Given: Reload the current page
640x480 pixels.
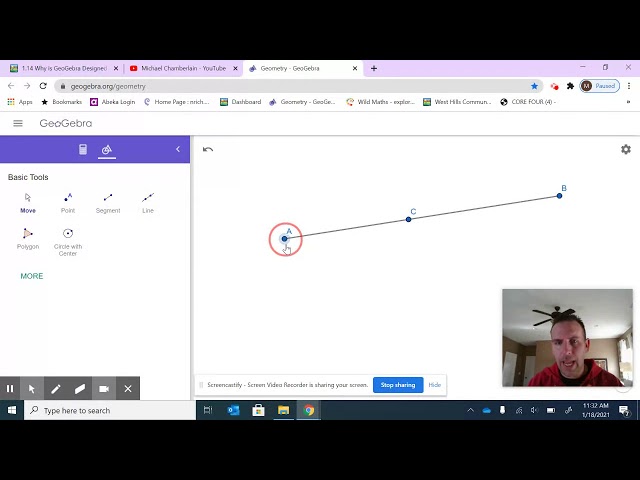Looking at the screenshot, I should tap(43, 86).
